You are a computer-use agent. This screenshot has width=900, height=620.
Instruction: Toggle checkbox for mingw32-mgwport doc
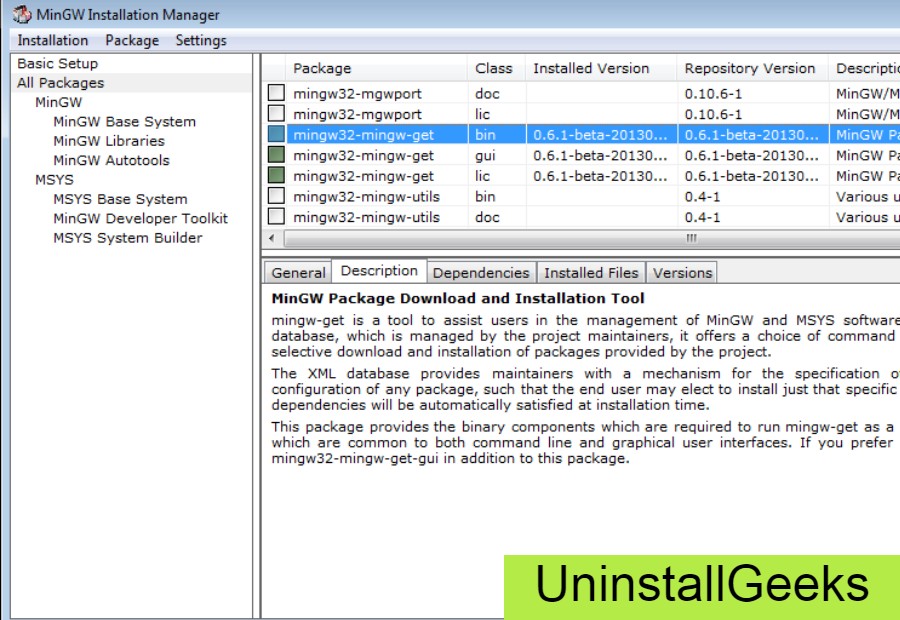pos(276,92)
